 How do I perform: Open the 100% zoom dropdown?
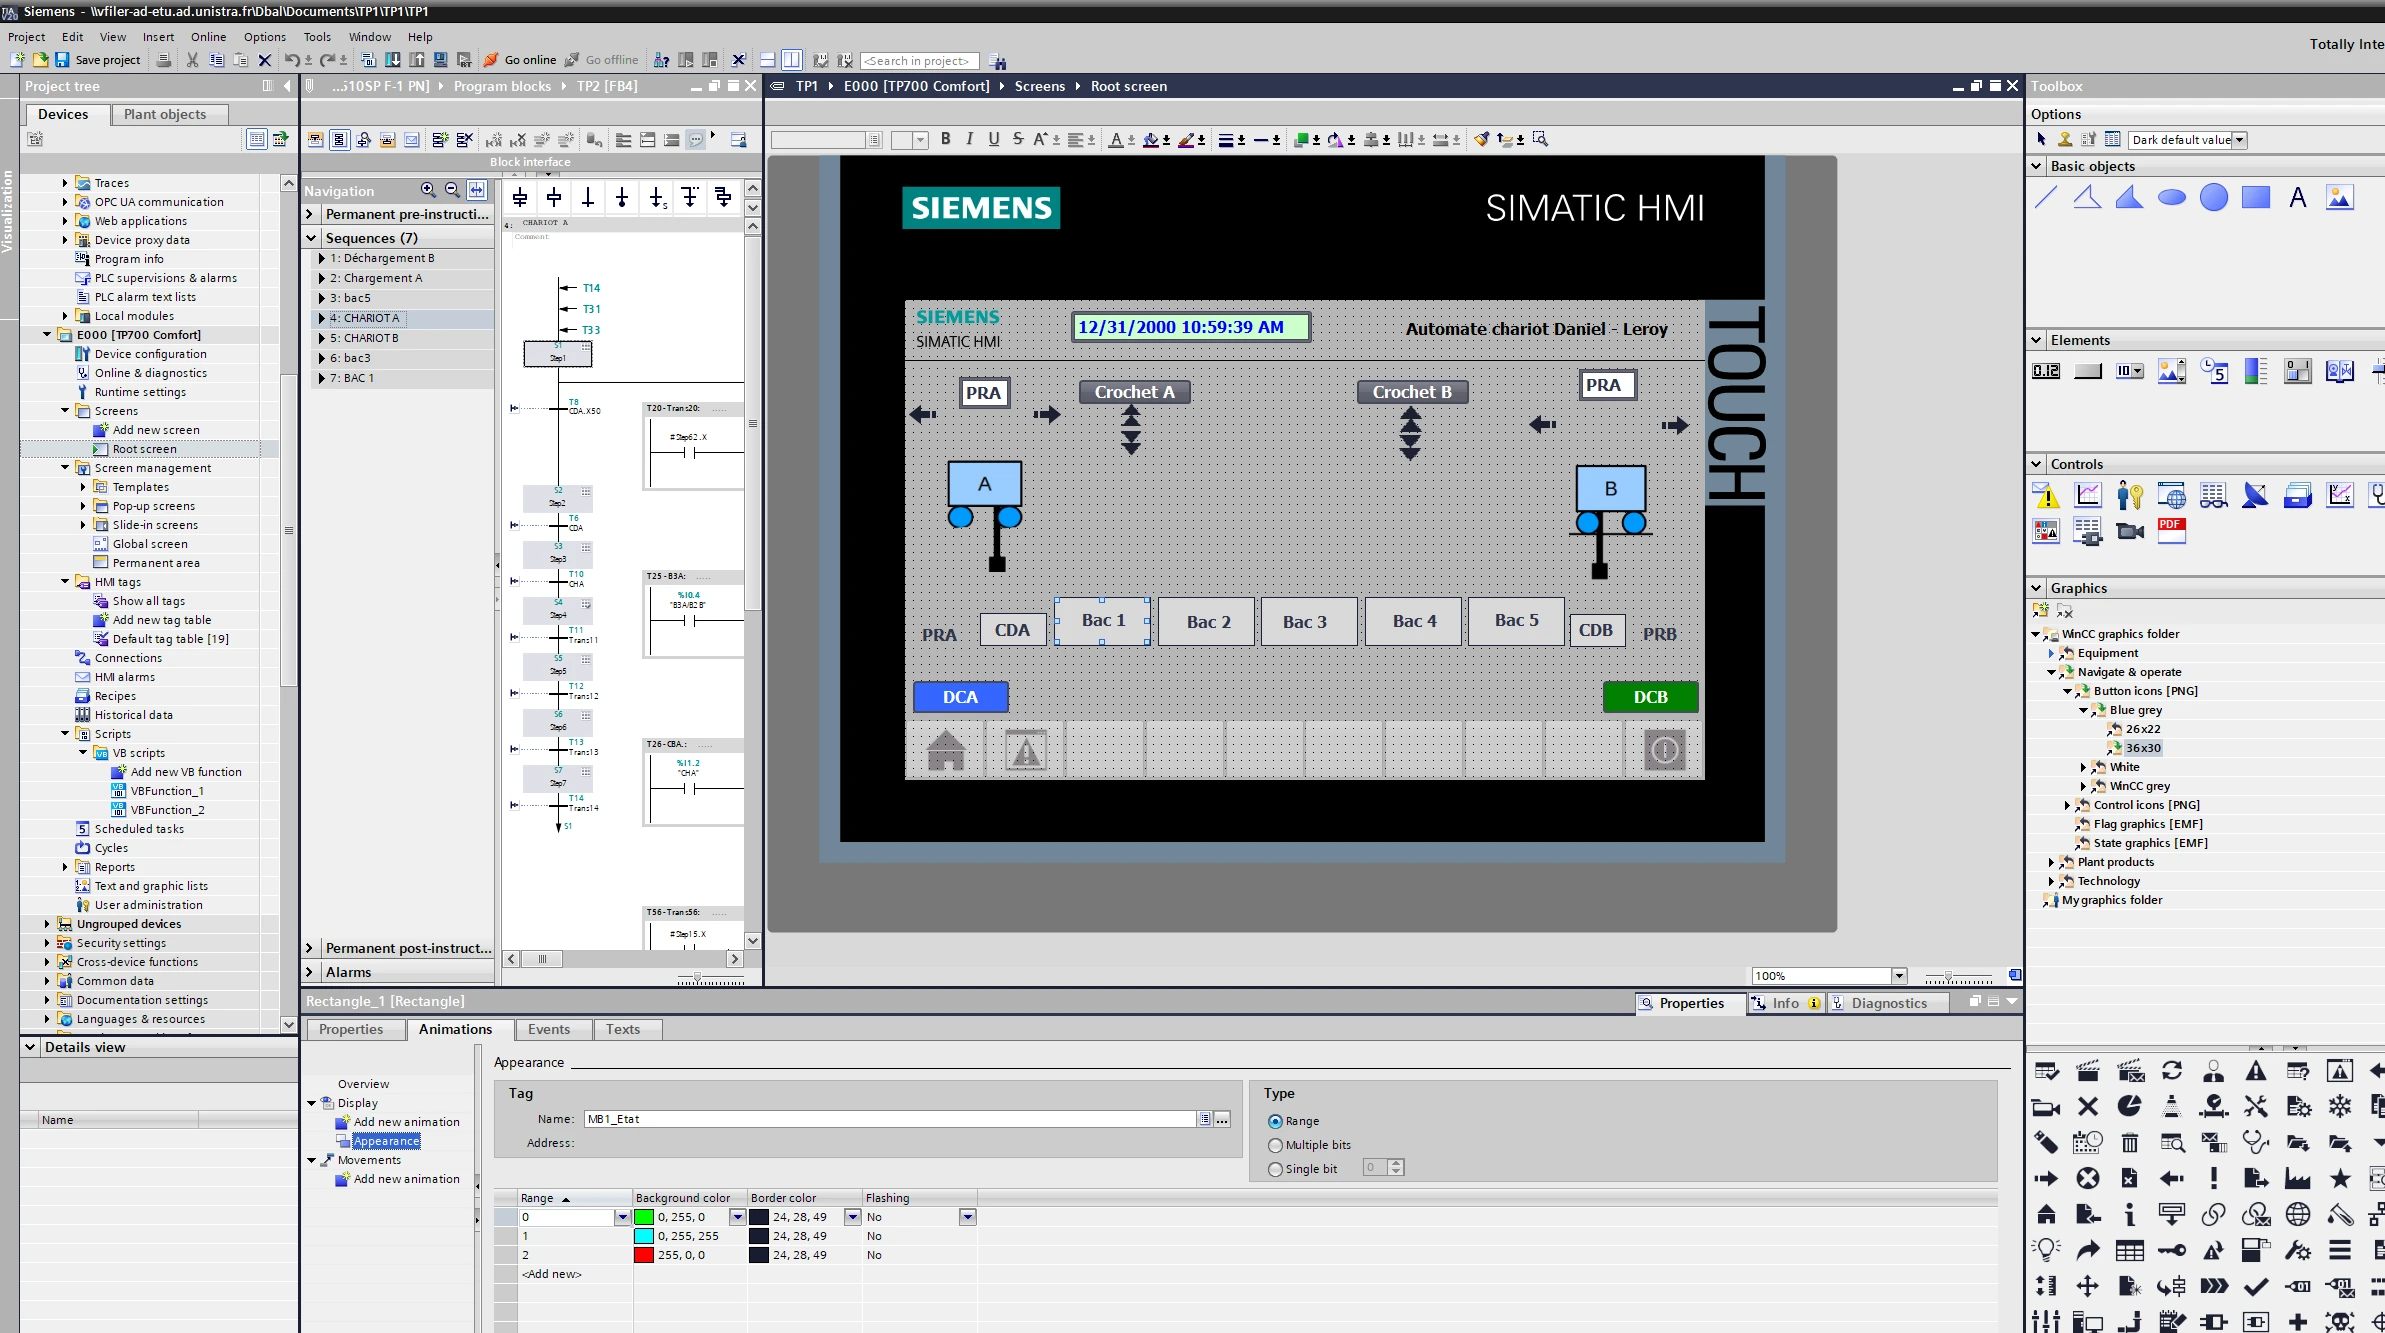(x=1898, y=976)
